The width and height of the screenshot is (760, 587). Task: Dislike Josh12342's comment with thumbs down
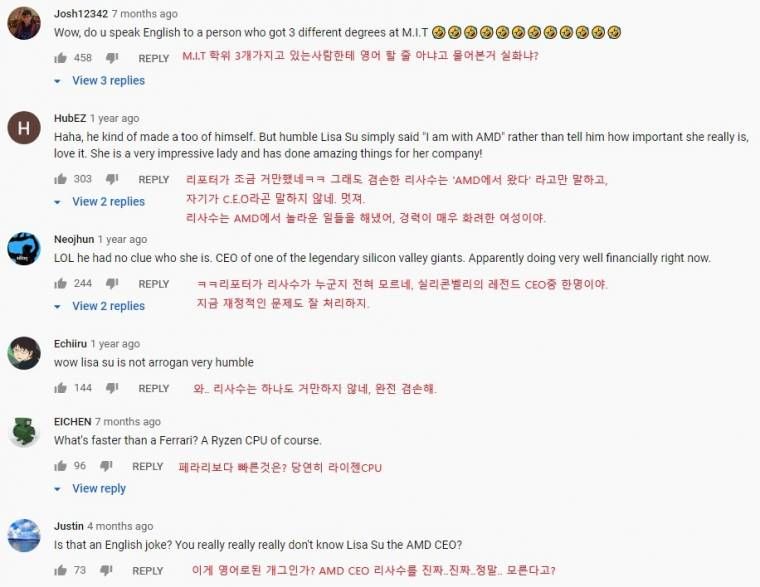tap(112, 58)
